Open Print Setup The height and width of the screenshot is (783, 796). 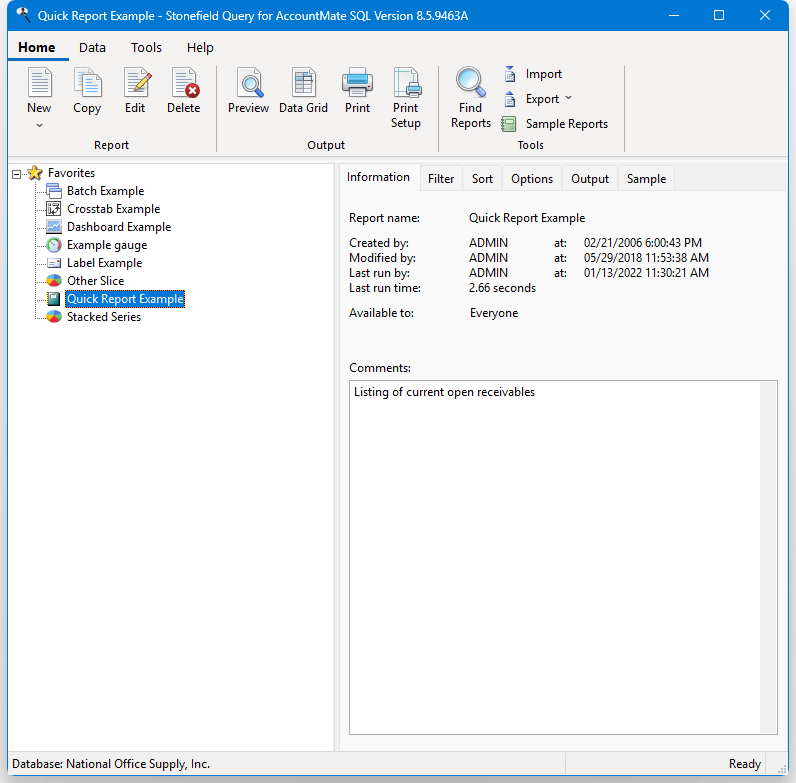[x=406, y=84]
